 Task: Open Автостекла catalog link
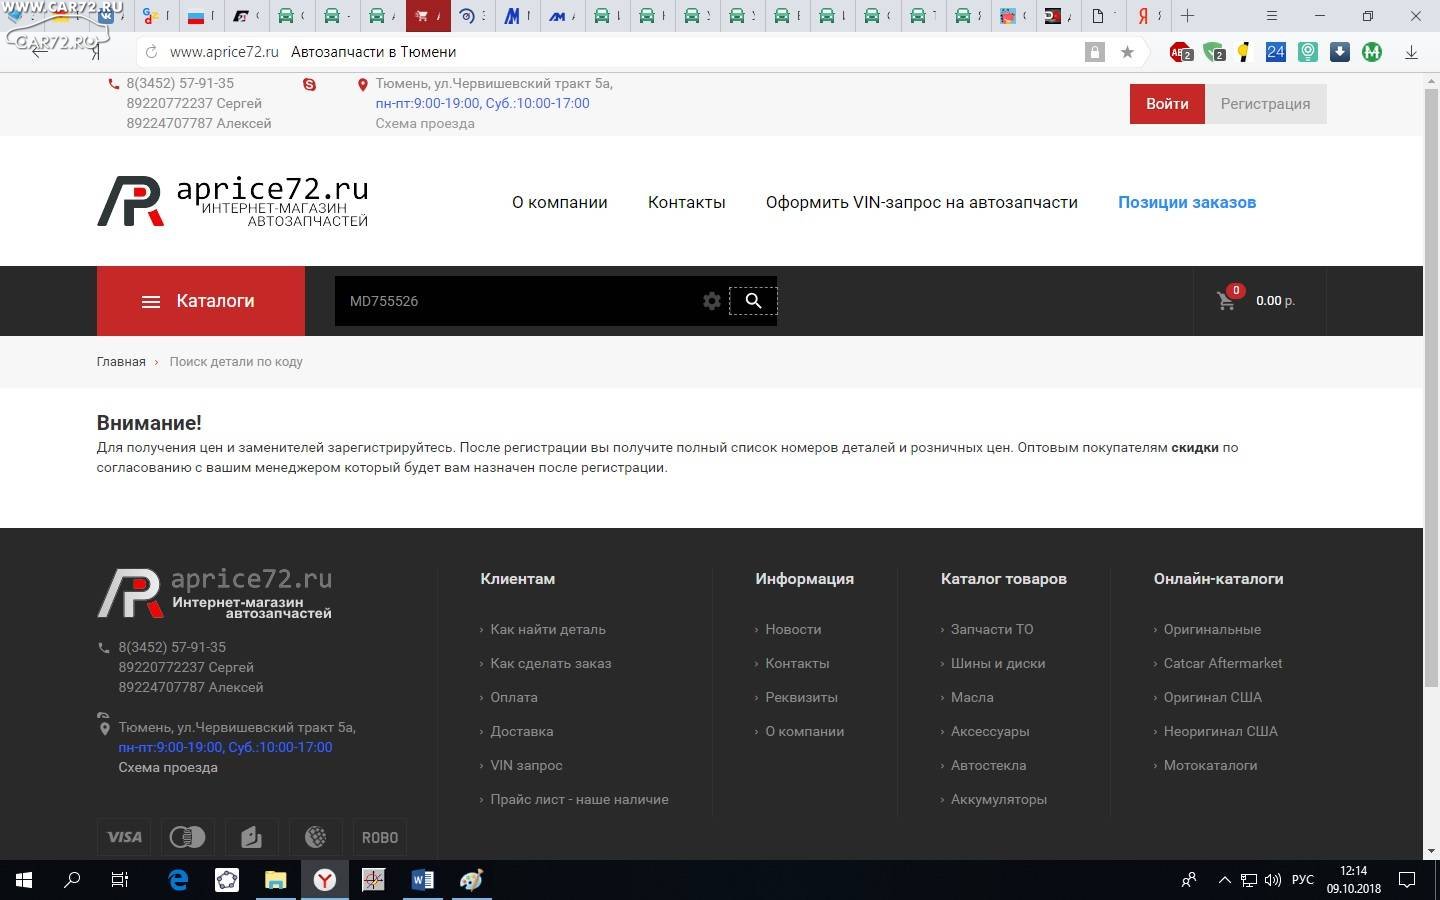coord(989,765)
